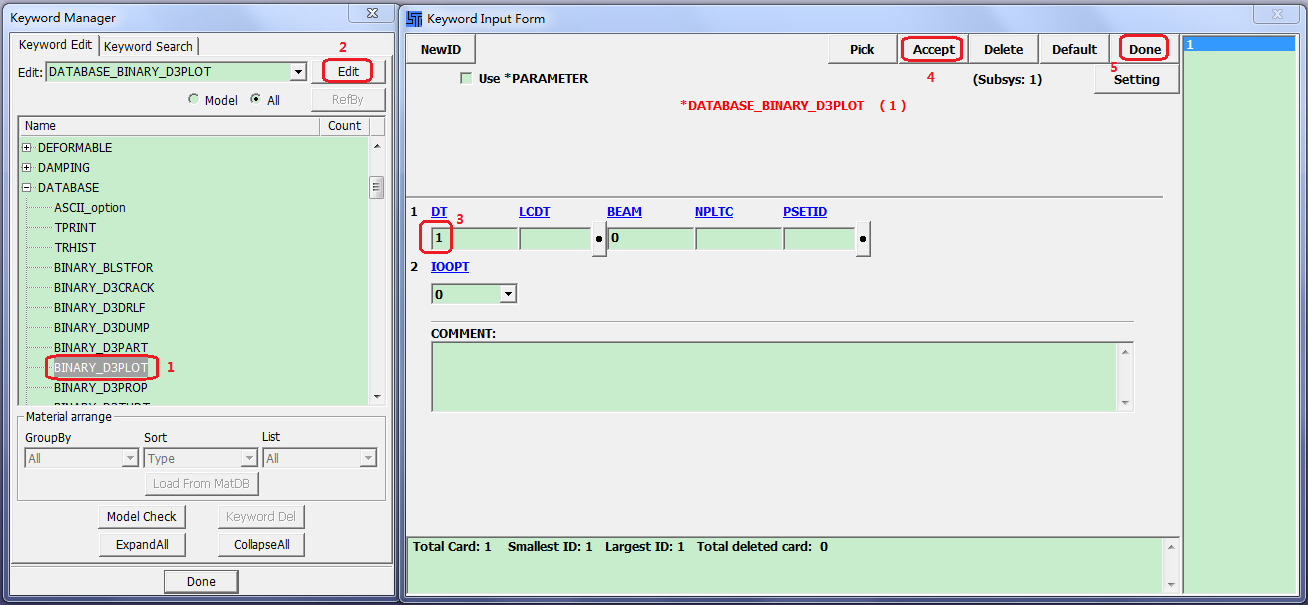Screen dimensions: 1308x605
Task: Click the dot button next to LCDT field
Action: coord(599,240)
